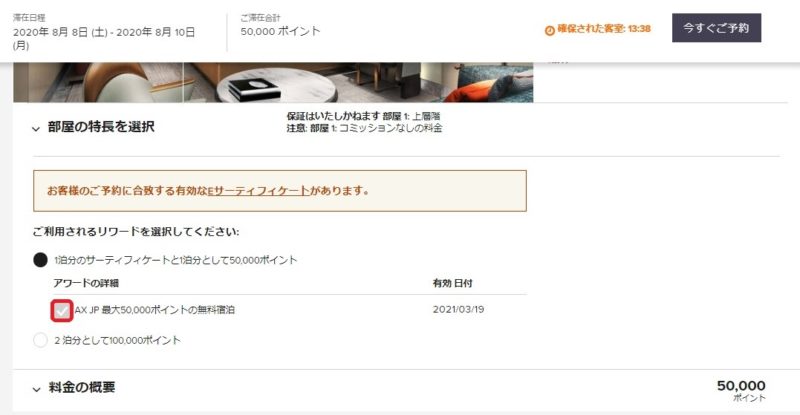Click the certificate notice banner
The image size is (800, 415).
[280, 191]
